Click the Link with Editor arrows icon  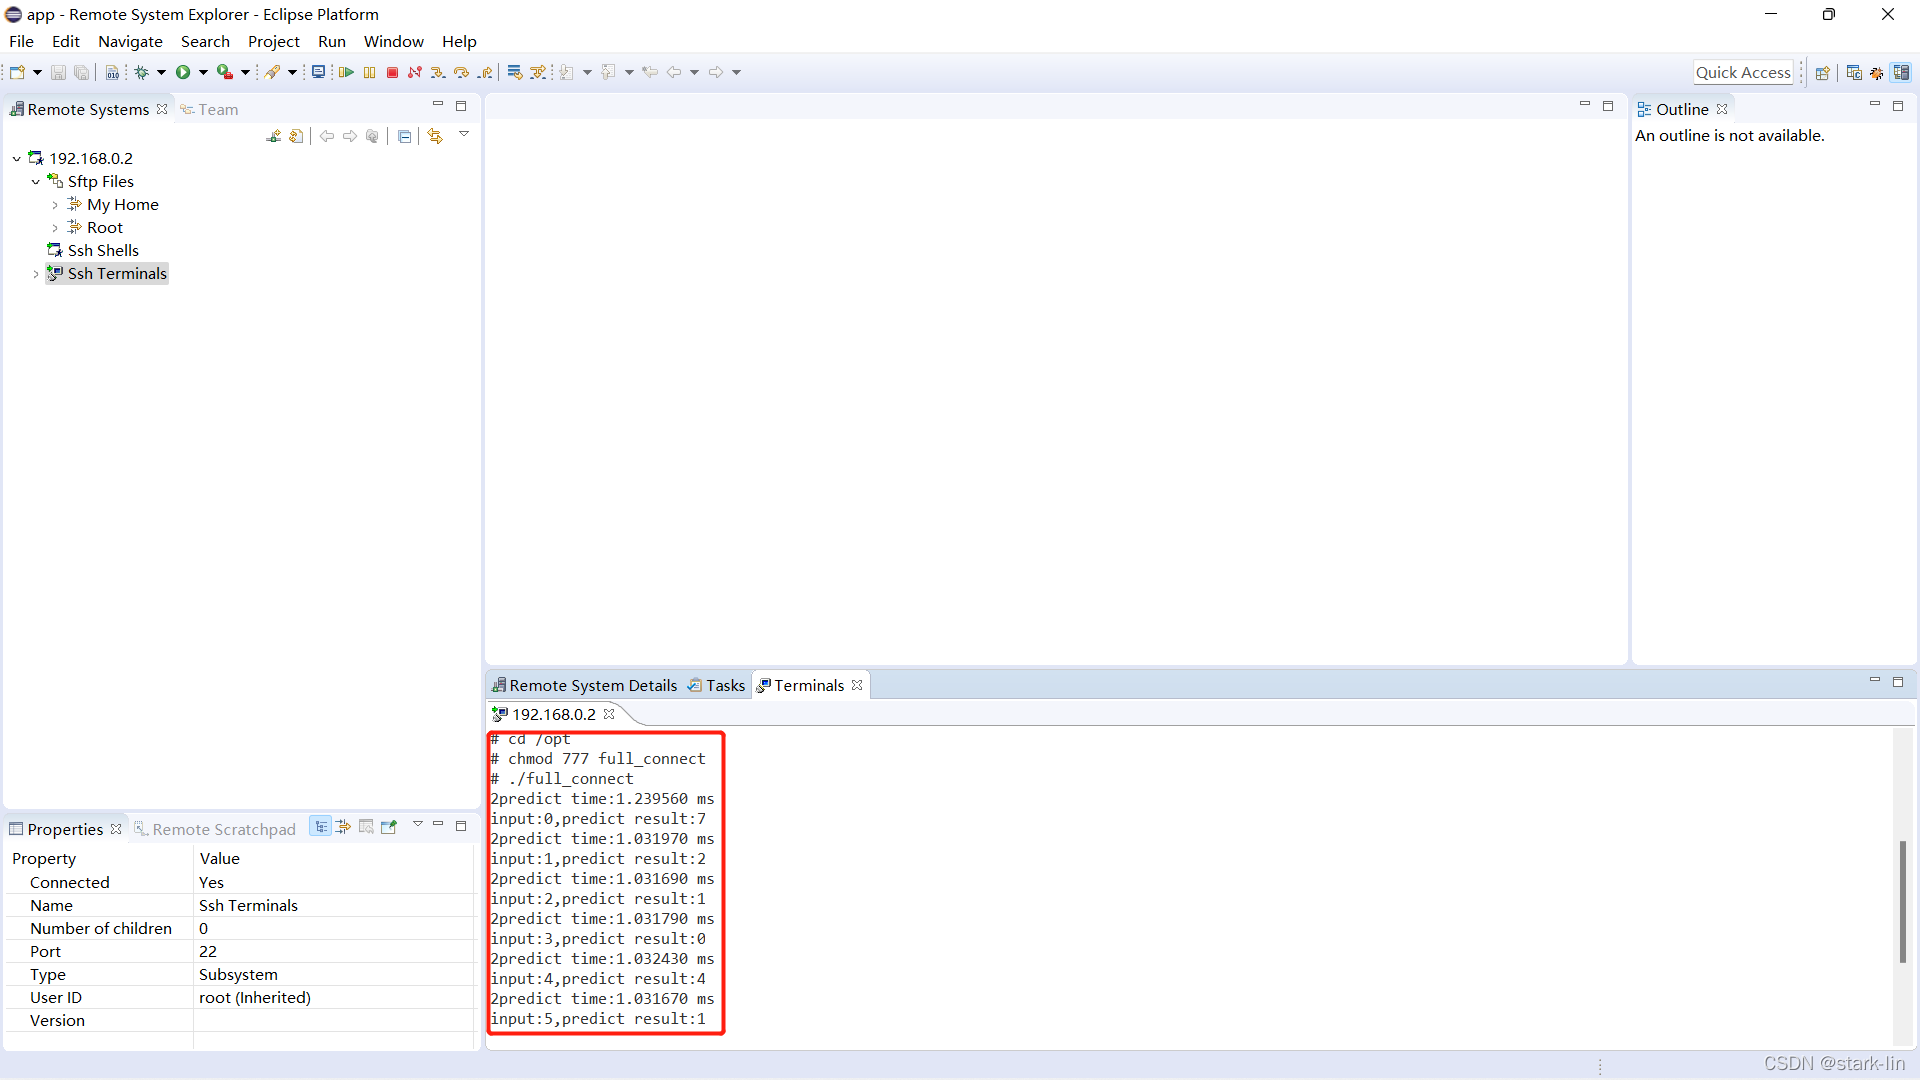(x=434, y=136)
